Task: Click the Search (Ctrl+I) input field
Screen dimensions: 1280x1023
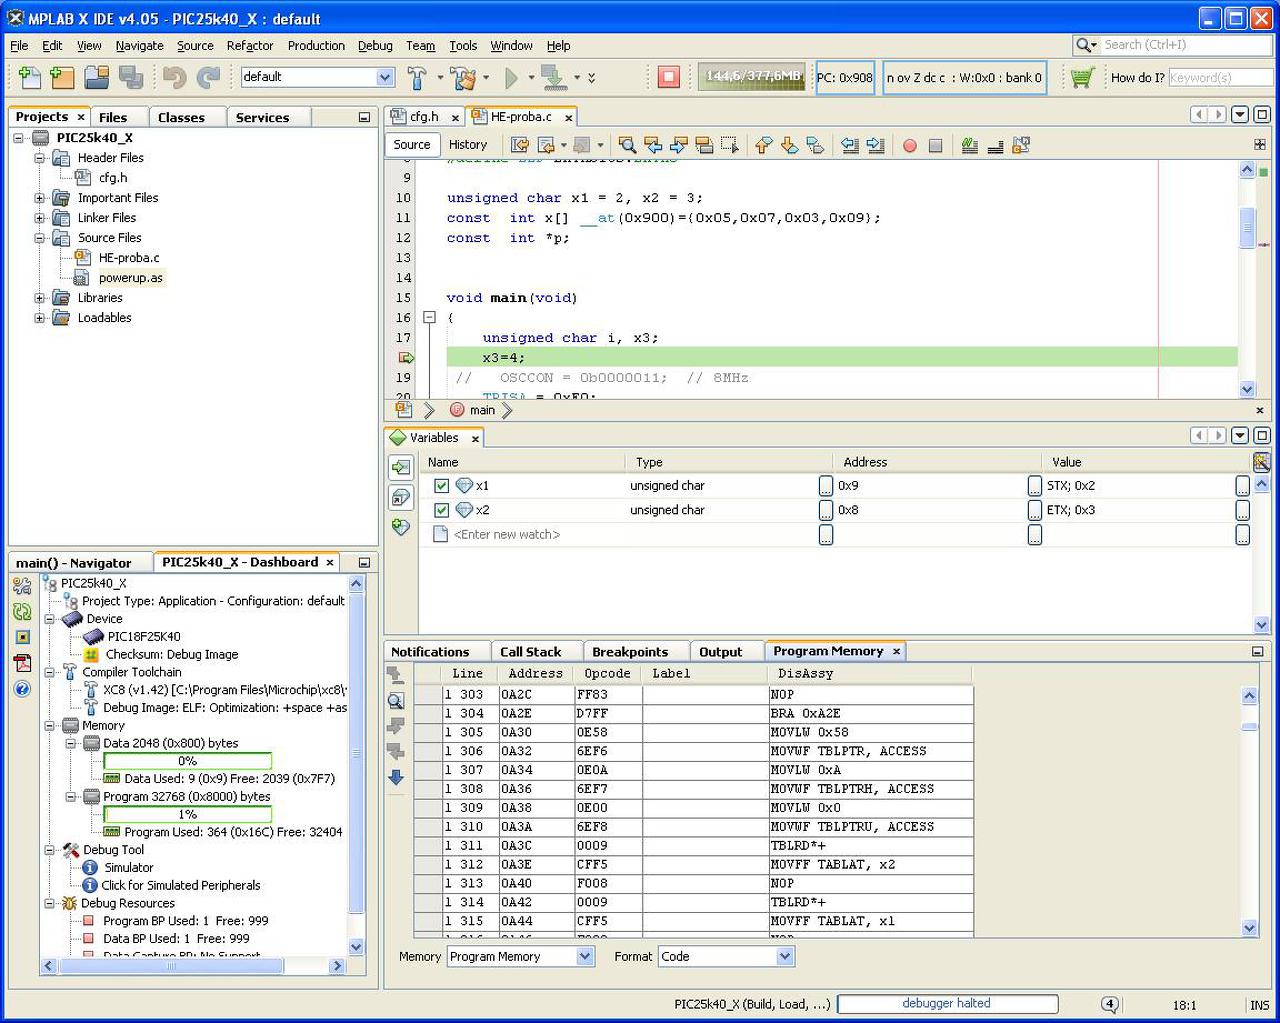Action: [x=1184, y=45]
